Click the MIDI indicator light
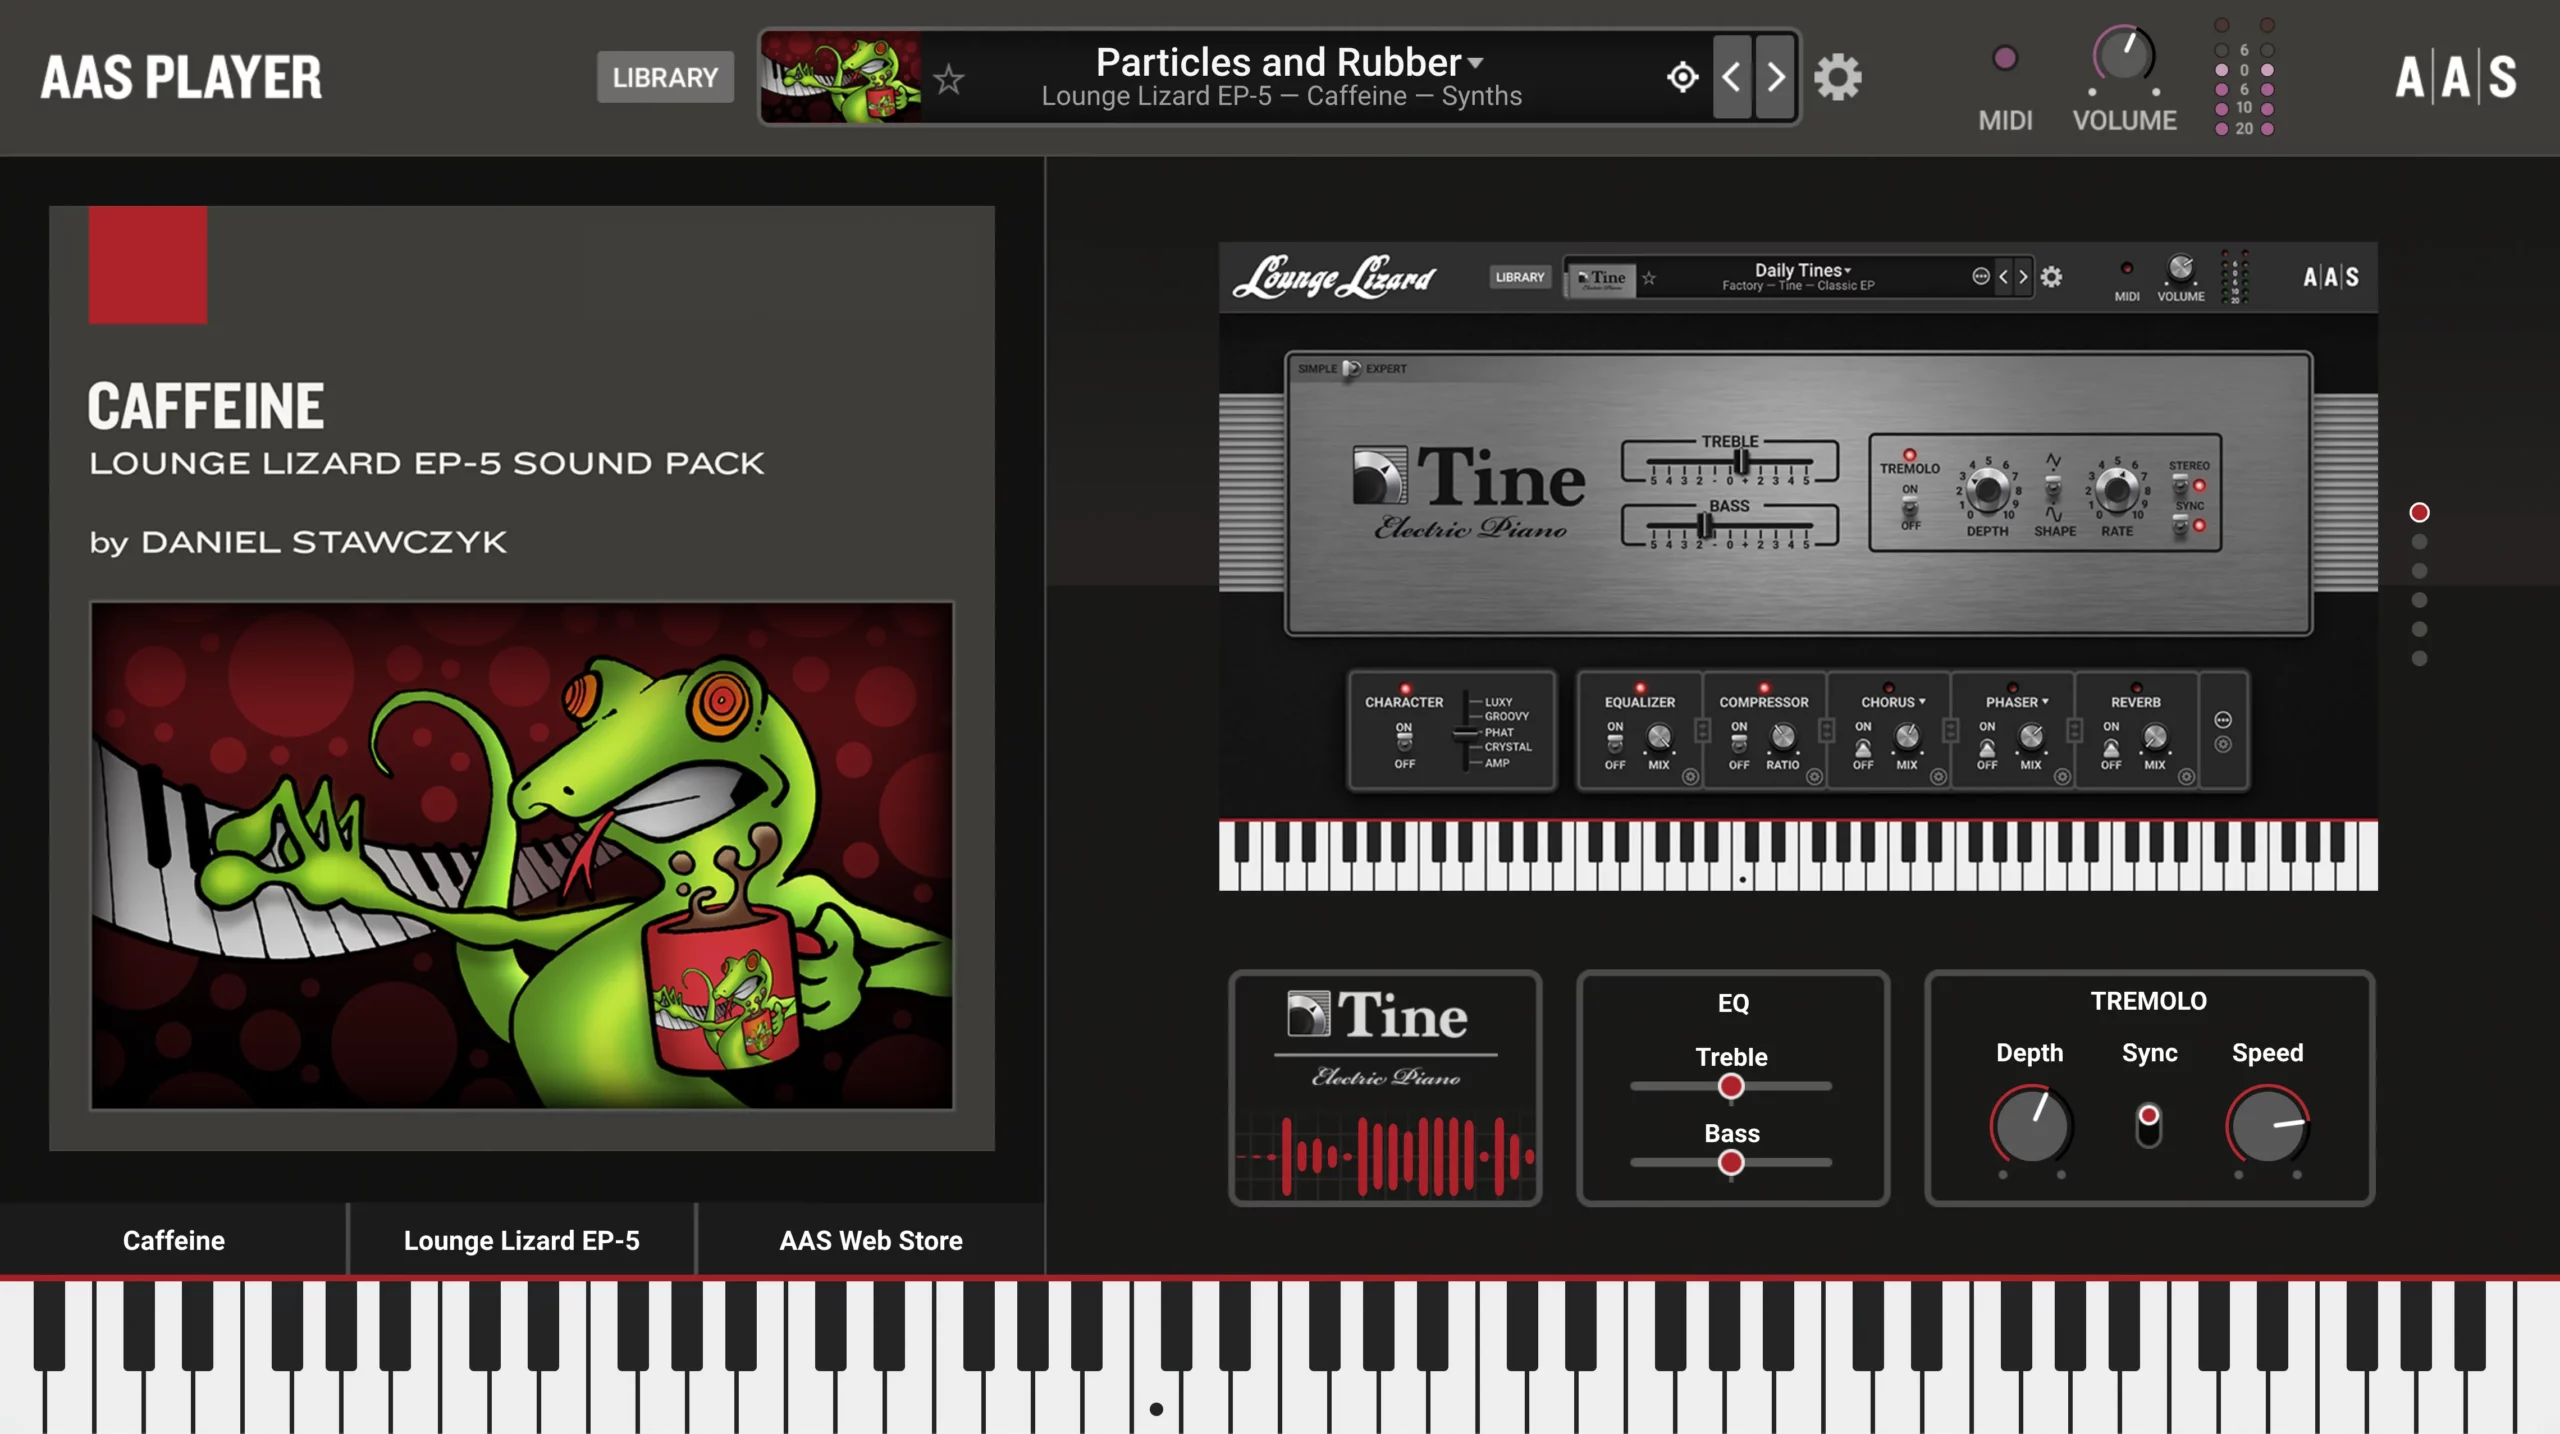The height and width of the screenshot is (1434, 2560). click(2005, 58)
